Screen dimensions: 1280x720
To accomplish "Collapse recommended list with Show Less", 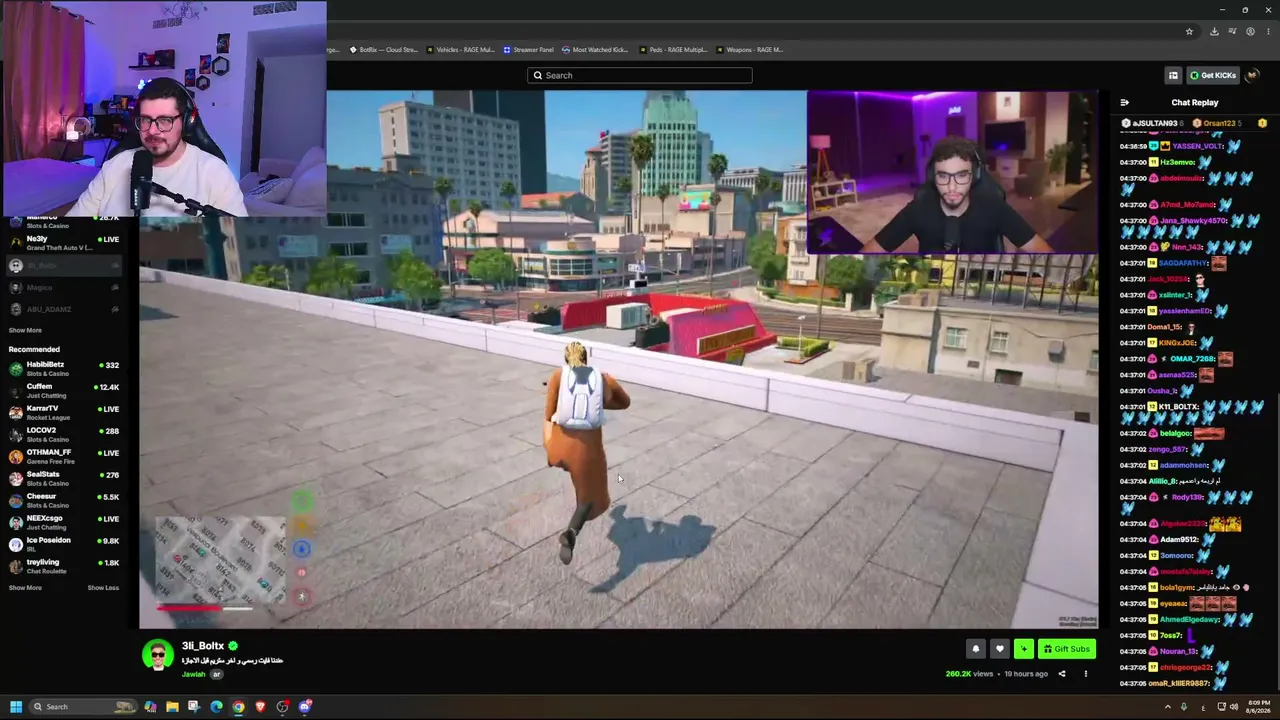I will pos(103,588).
